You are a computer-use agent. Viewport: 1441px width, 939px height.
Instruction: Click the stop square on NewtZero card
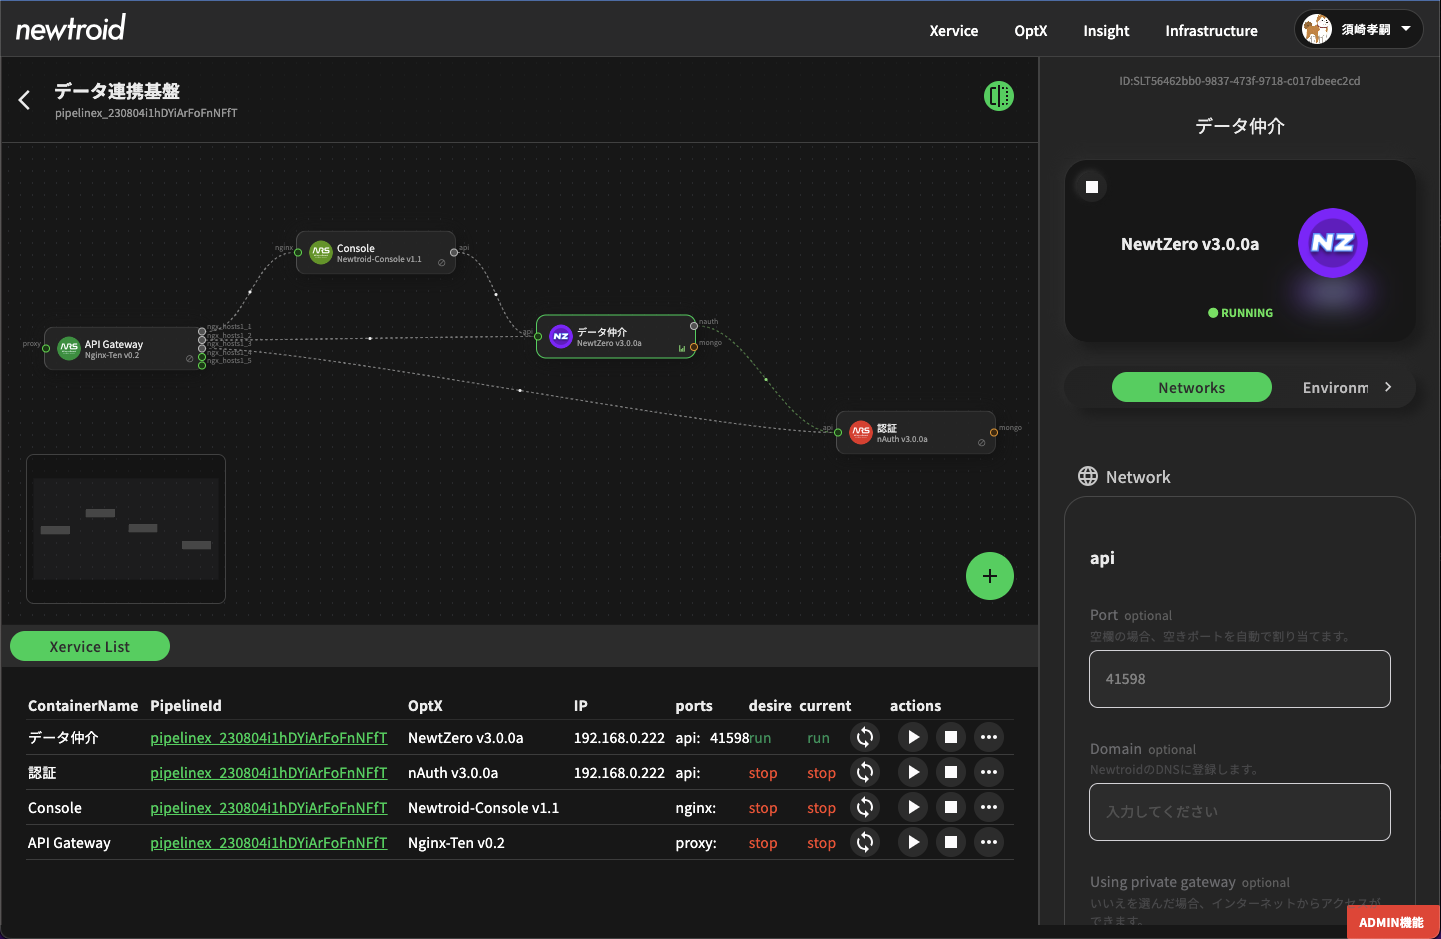tap(1092, 187)
